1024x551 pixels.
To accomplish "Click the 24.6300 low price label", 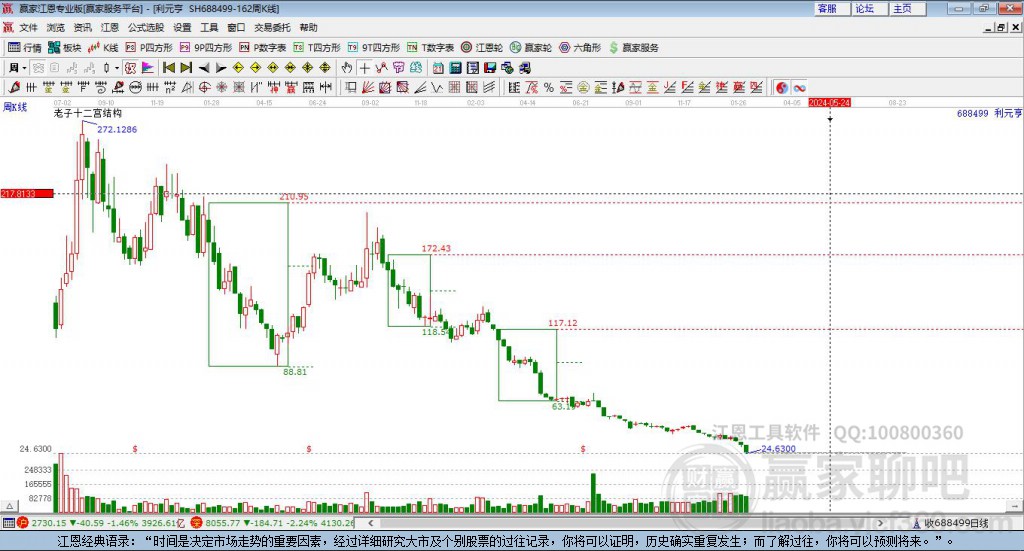I will (778, 449).
